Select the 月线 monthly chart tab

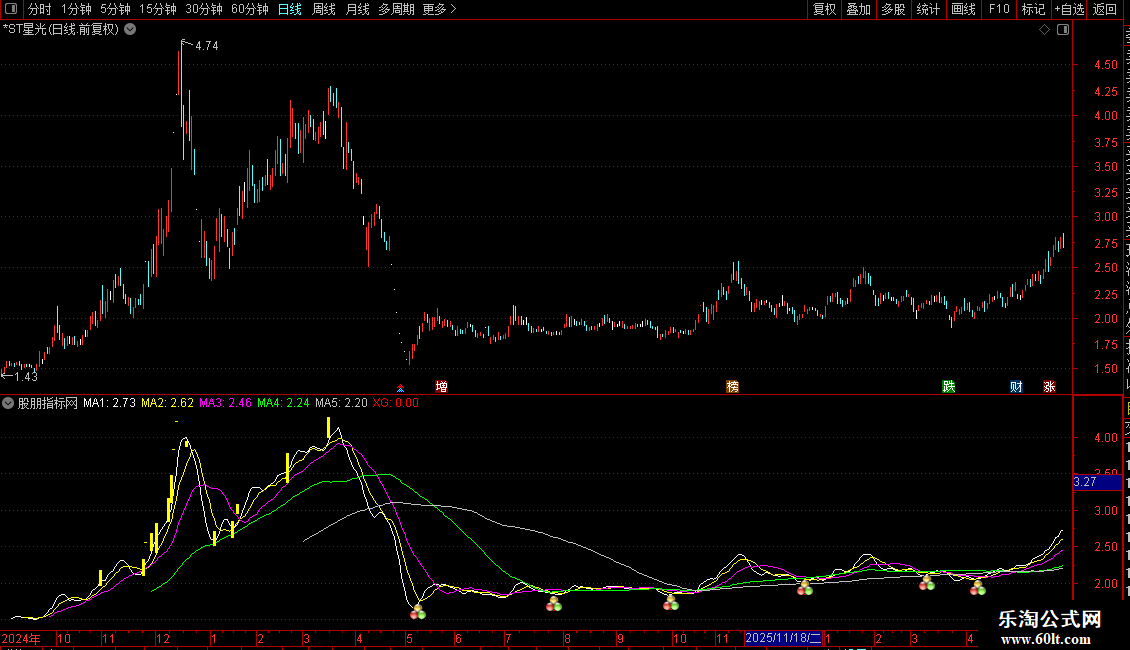coord(357,9)
